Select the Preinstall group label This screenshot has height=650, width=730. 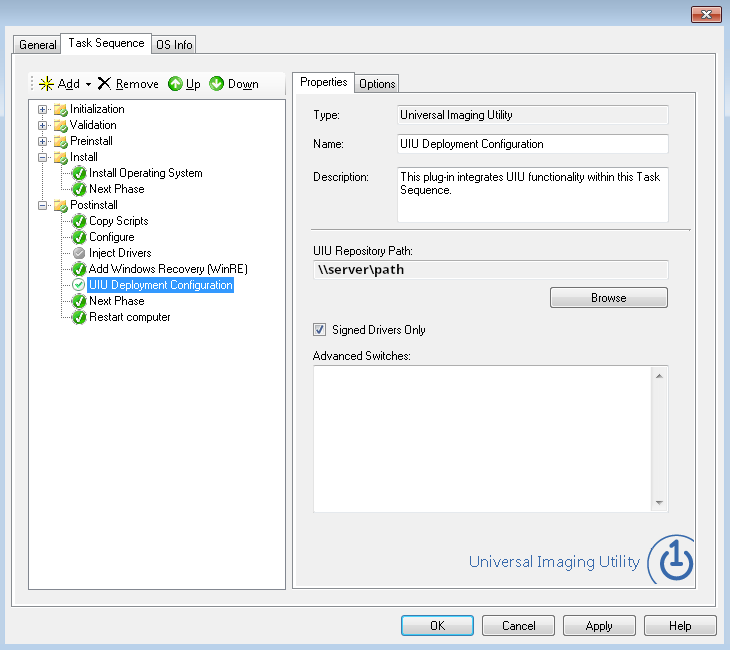91,141
